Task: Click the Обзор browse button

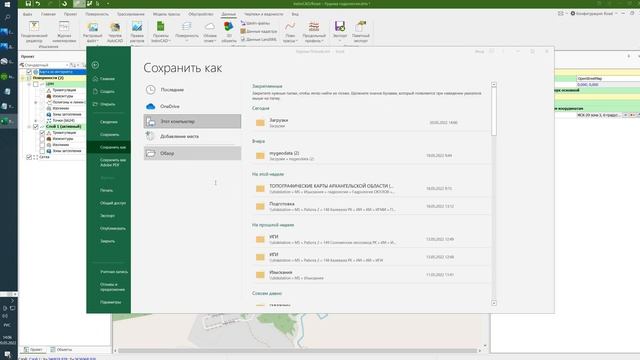Action: [x=192, y=153]
